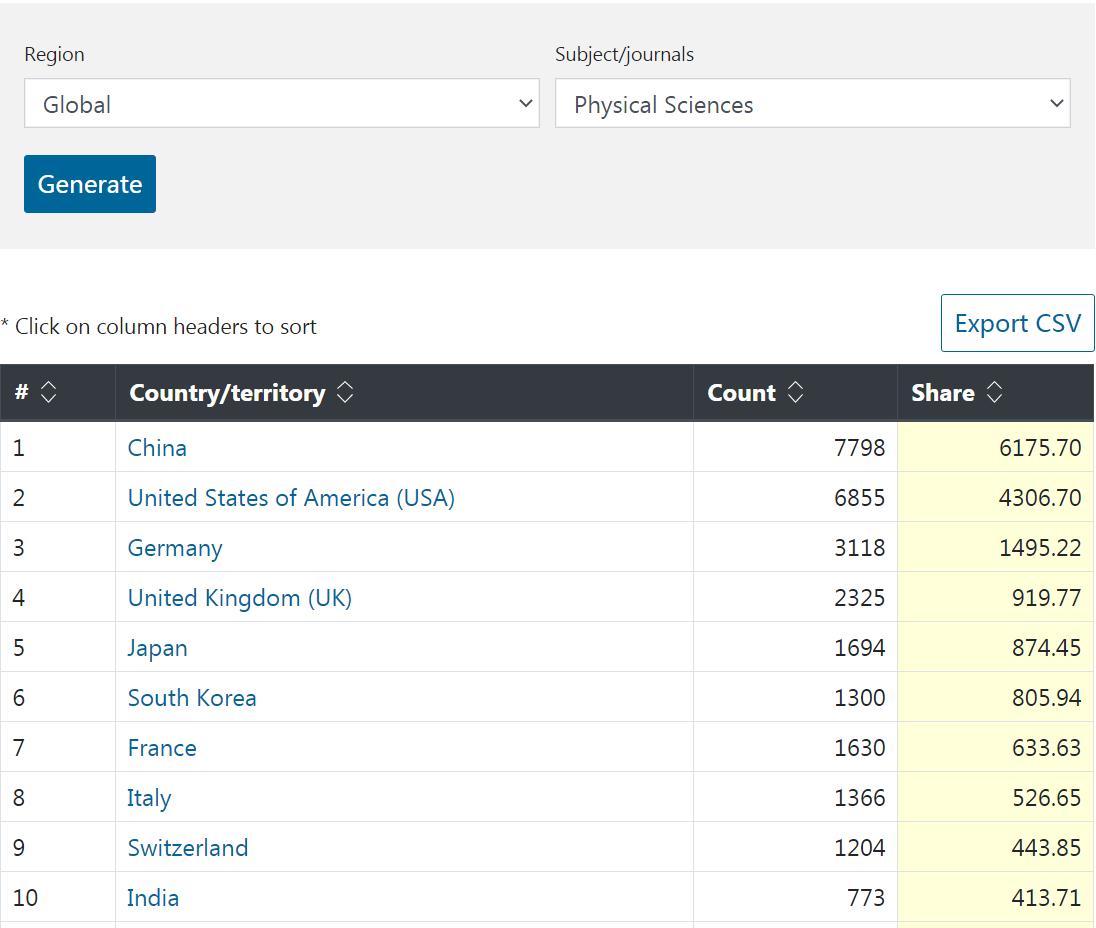Click Germany's count cell 3118
The image size is (1096, 928).
[x=859, y=548]
